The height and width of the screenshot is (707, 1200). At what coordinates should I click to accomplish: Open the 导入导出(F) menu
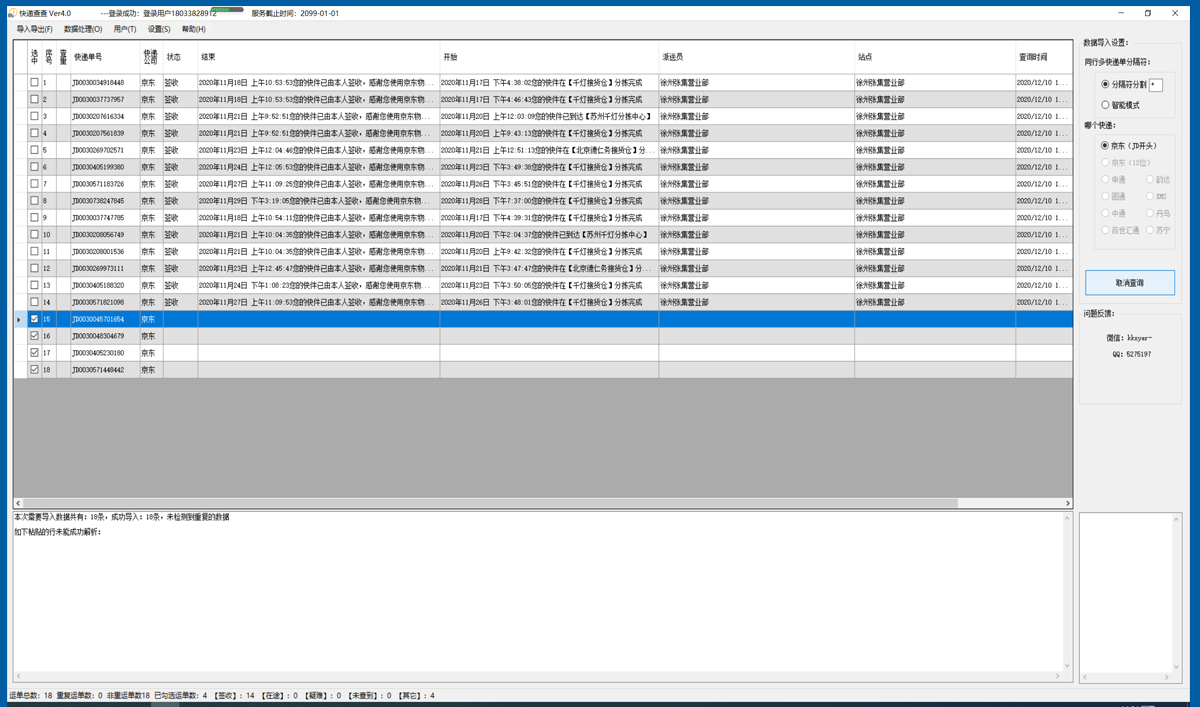tap(34, 29)
